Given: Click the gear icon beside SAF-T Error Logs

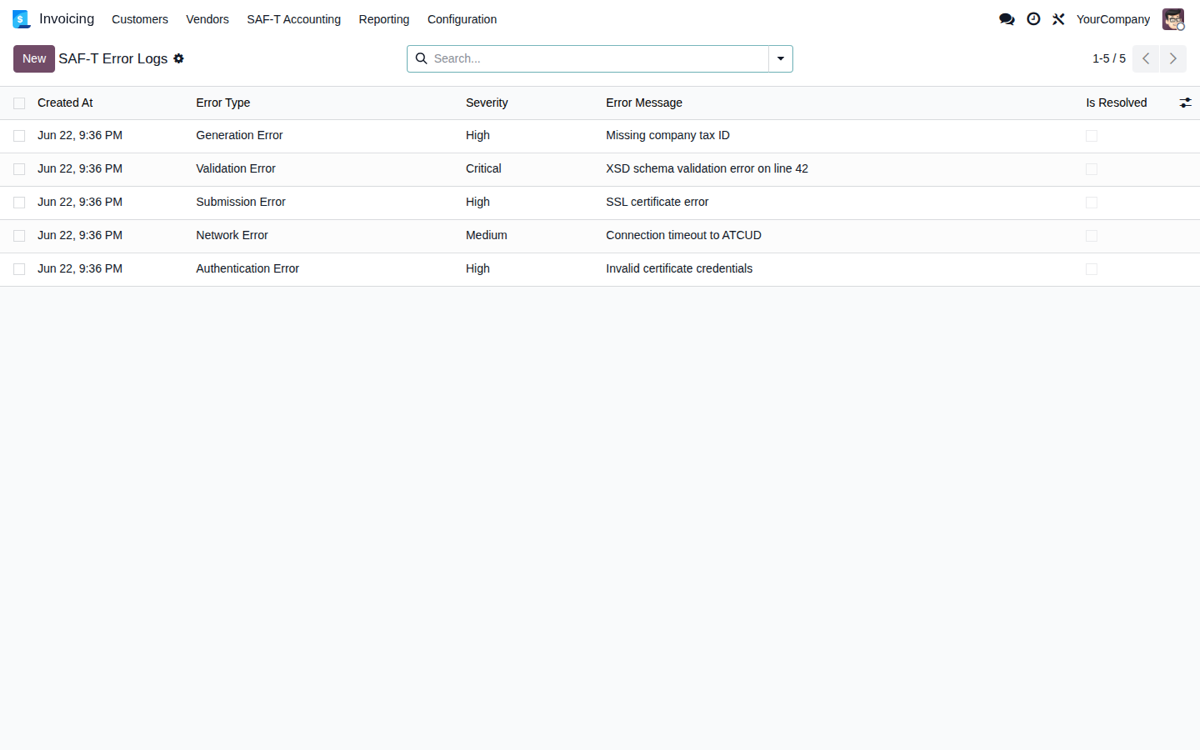Looking at the screenshot, I should click(179, 59).
